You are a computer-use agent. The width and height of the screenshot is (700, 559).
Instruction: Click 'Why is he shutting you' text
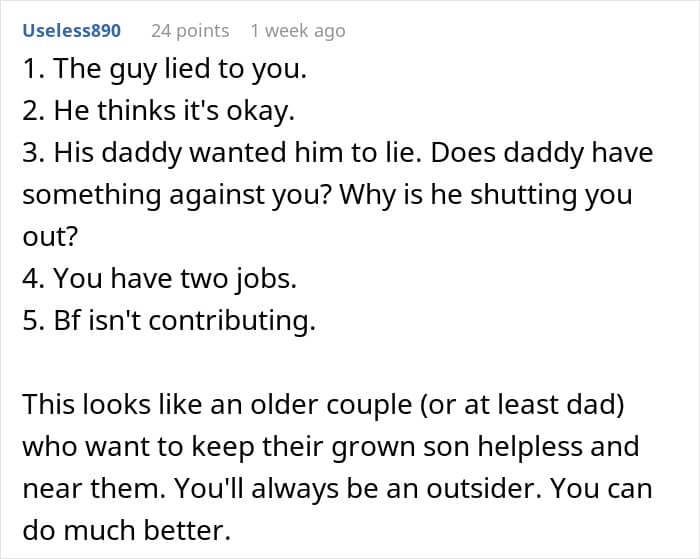click(x=486, y=195)
